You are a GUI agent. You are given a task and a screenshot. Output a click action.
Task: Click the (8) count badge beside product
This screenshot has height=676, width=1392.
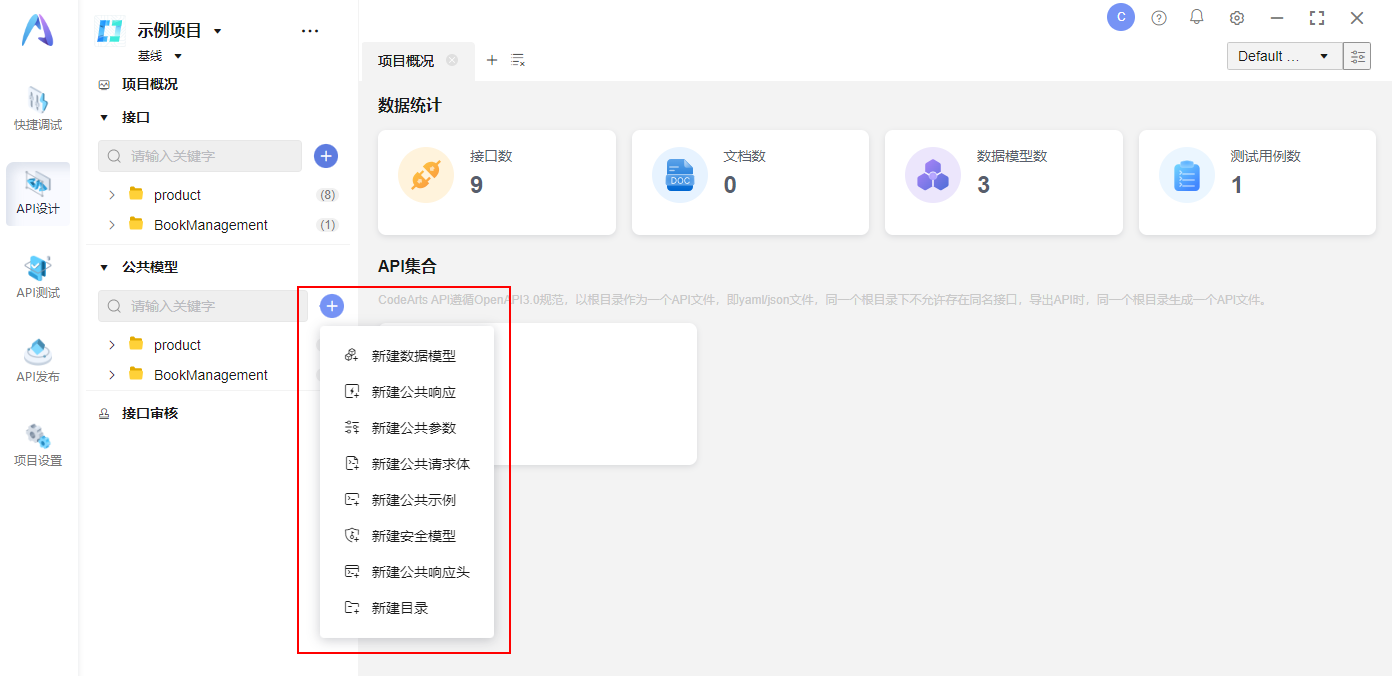click(327, 195)
